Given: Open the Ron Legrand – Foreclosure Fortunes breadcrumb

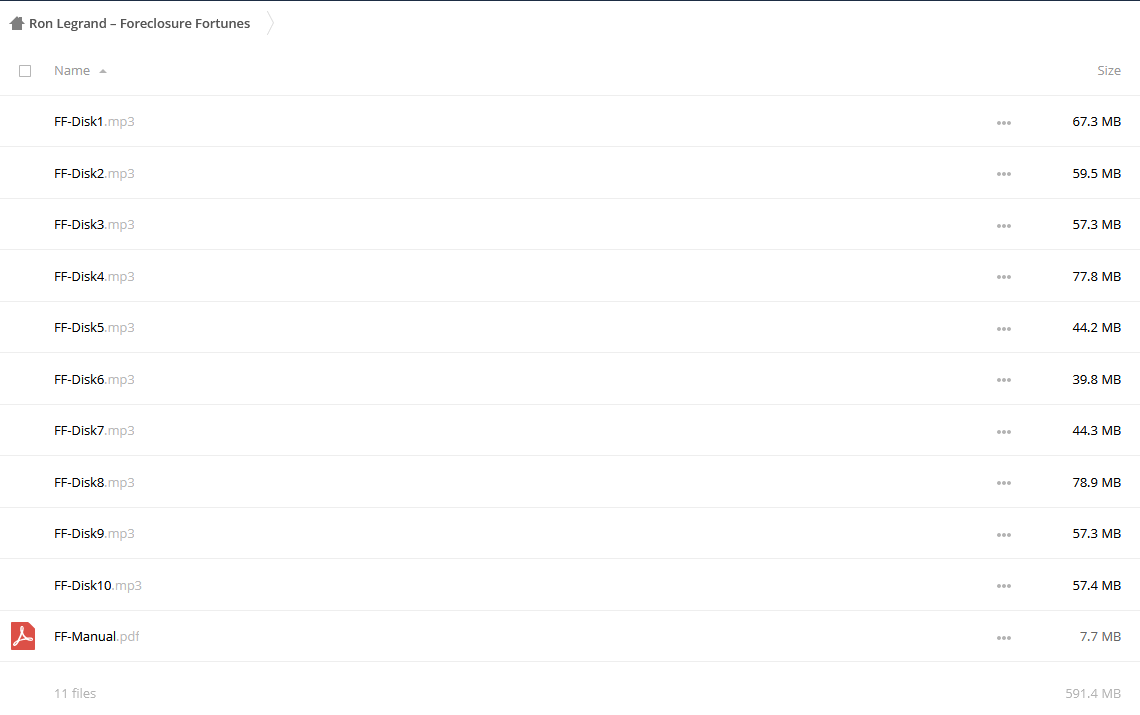Looking at the screenshot, I should [x=140, y=23].
